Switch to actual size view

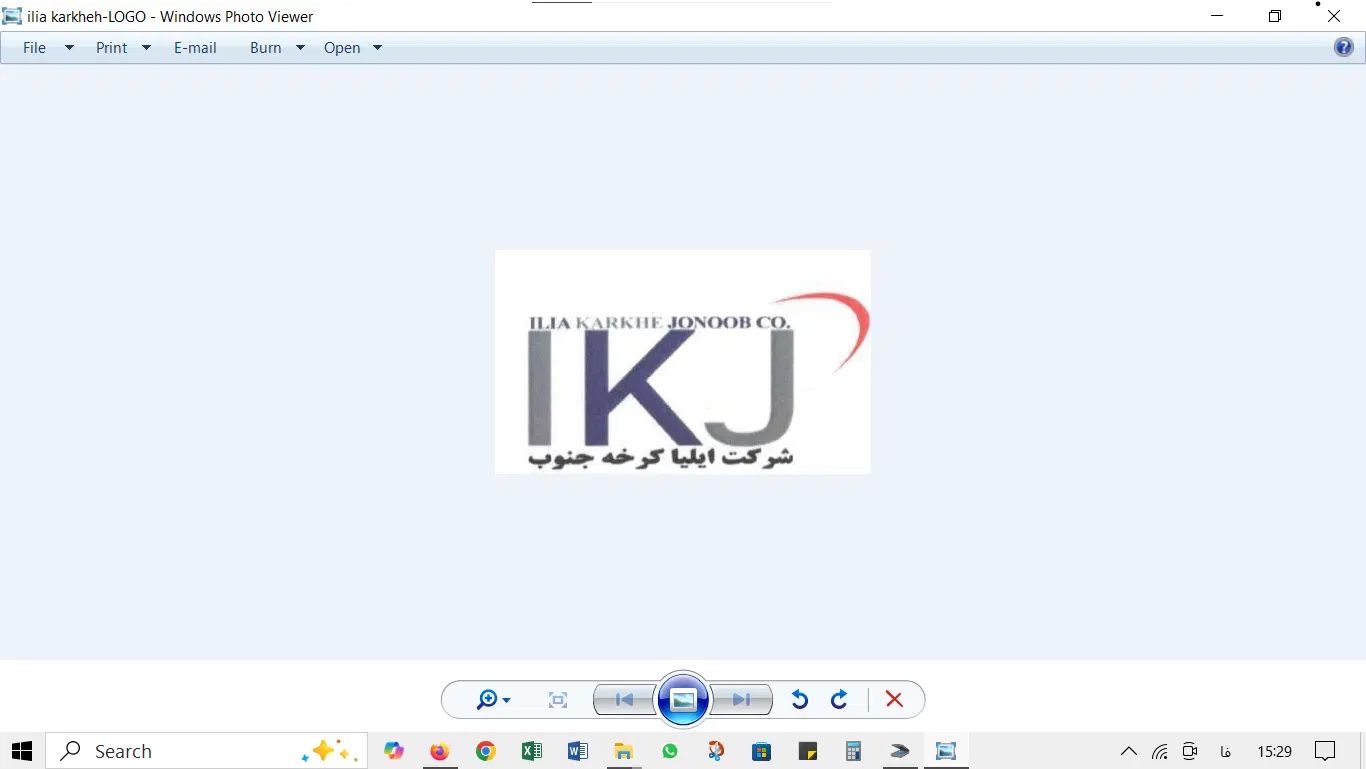click(x=558, y=700)
